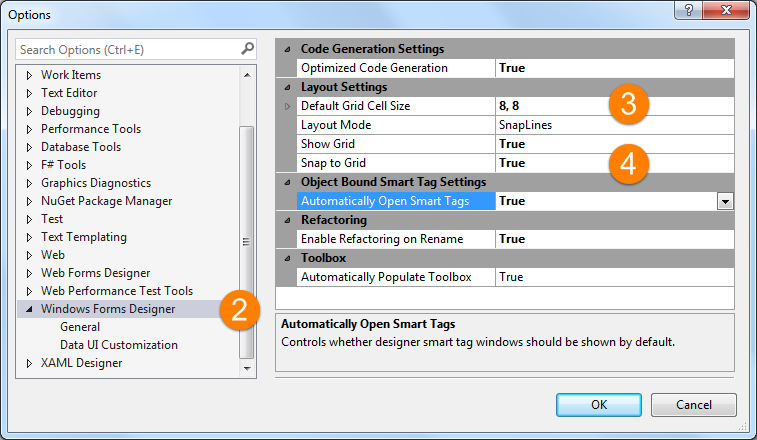This screenshot has width=757, height=440.
Task: Select the NuGet Package Manager item
Action: point(106,201)
